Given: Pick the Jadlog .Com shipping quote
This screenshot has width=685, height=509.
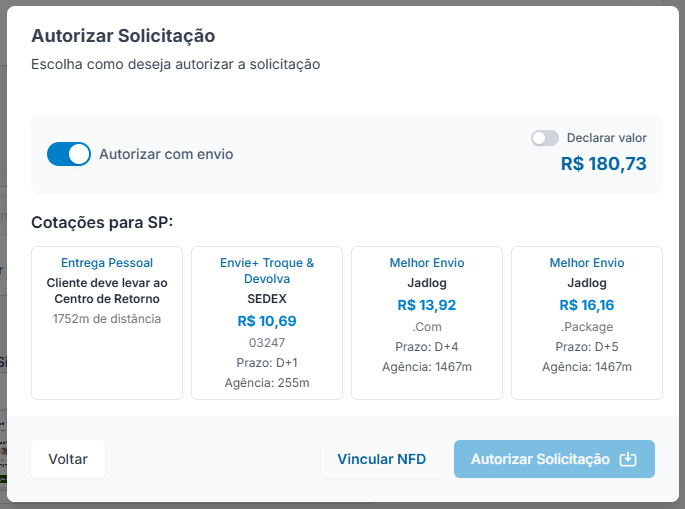Looking at the screenshot, I should coord(427,322).
